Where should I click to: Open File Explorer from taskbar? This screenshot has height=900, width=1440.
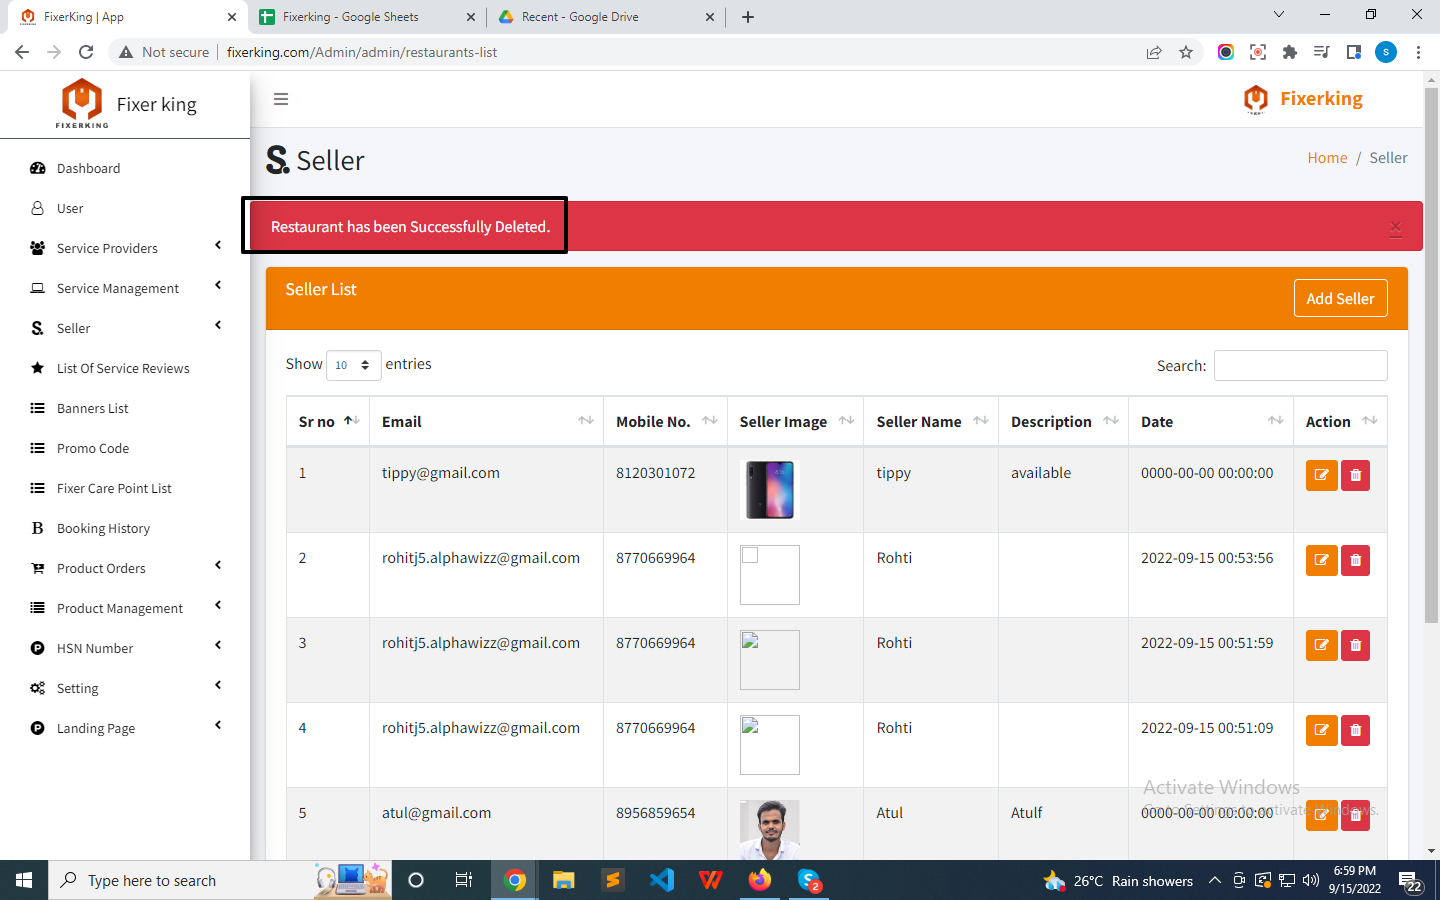[x=564, y=880]
